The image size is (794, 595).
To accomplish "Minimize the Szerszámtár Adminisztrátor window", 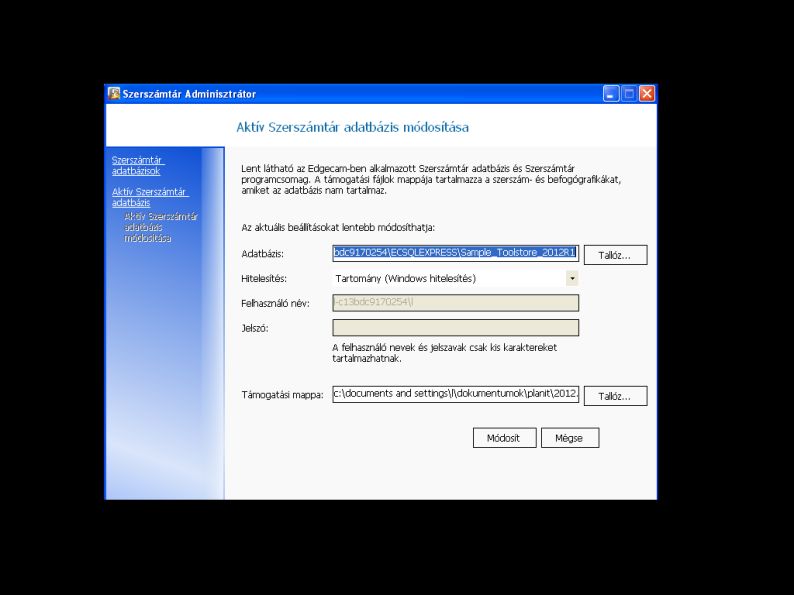I will (611, 94).
